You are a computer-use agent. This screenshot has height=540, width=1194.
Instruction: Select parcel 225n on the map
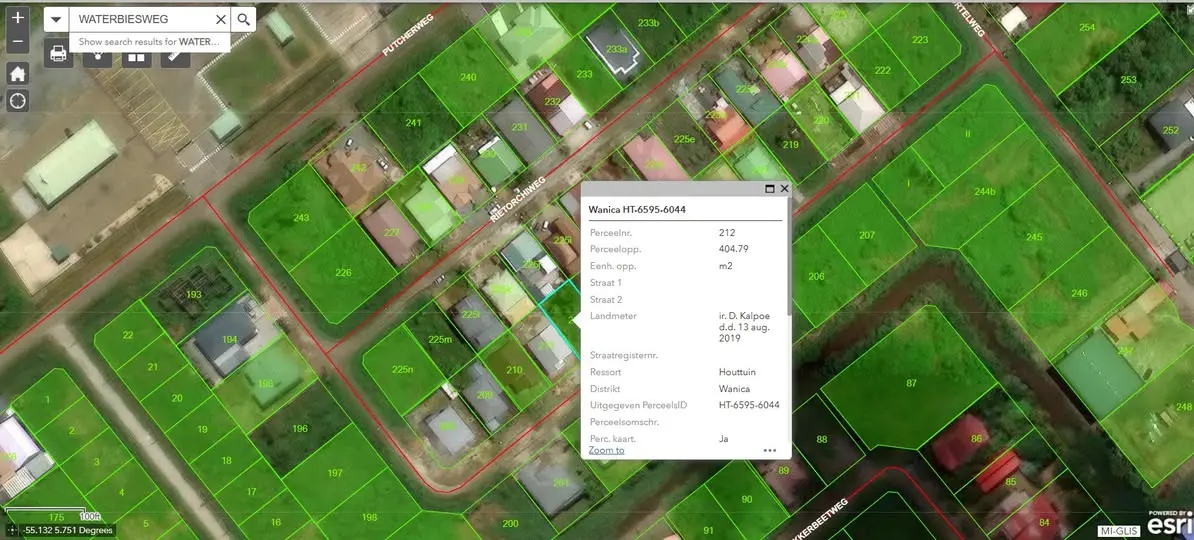click(x=402, y=369)
